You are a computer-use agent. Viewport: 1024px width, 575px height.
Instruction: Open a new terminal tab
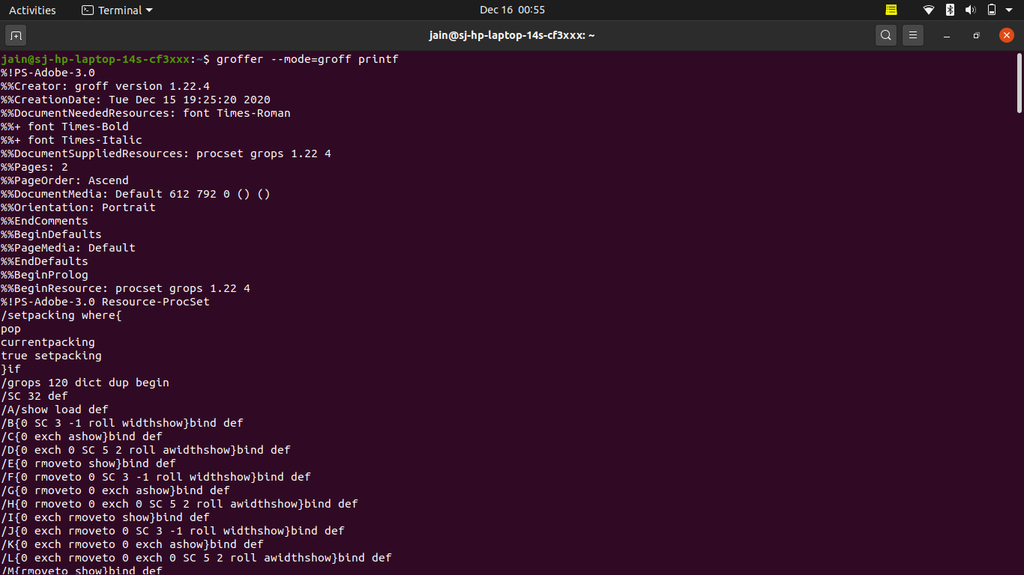click(x=16, y=35)
